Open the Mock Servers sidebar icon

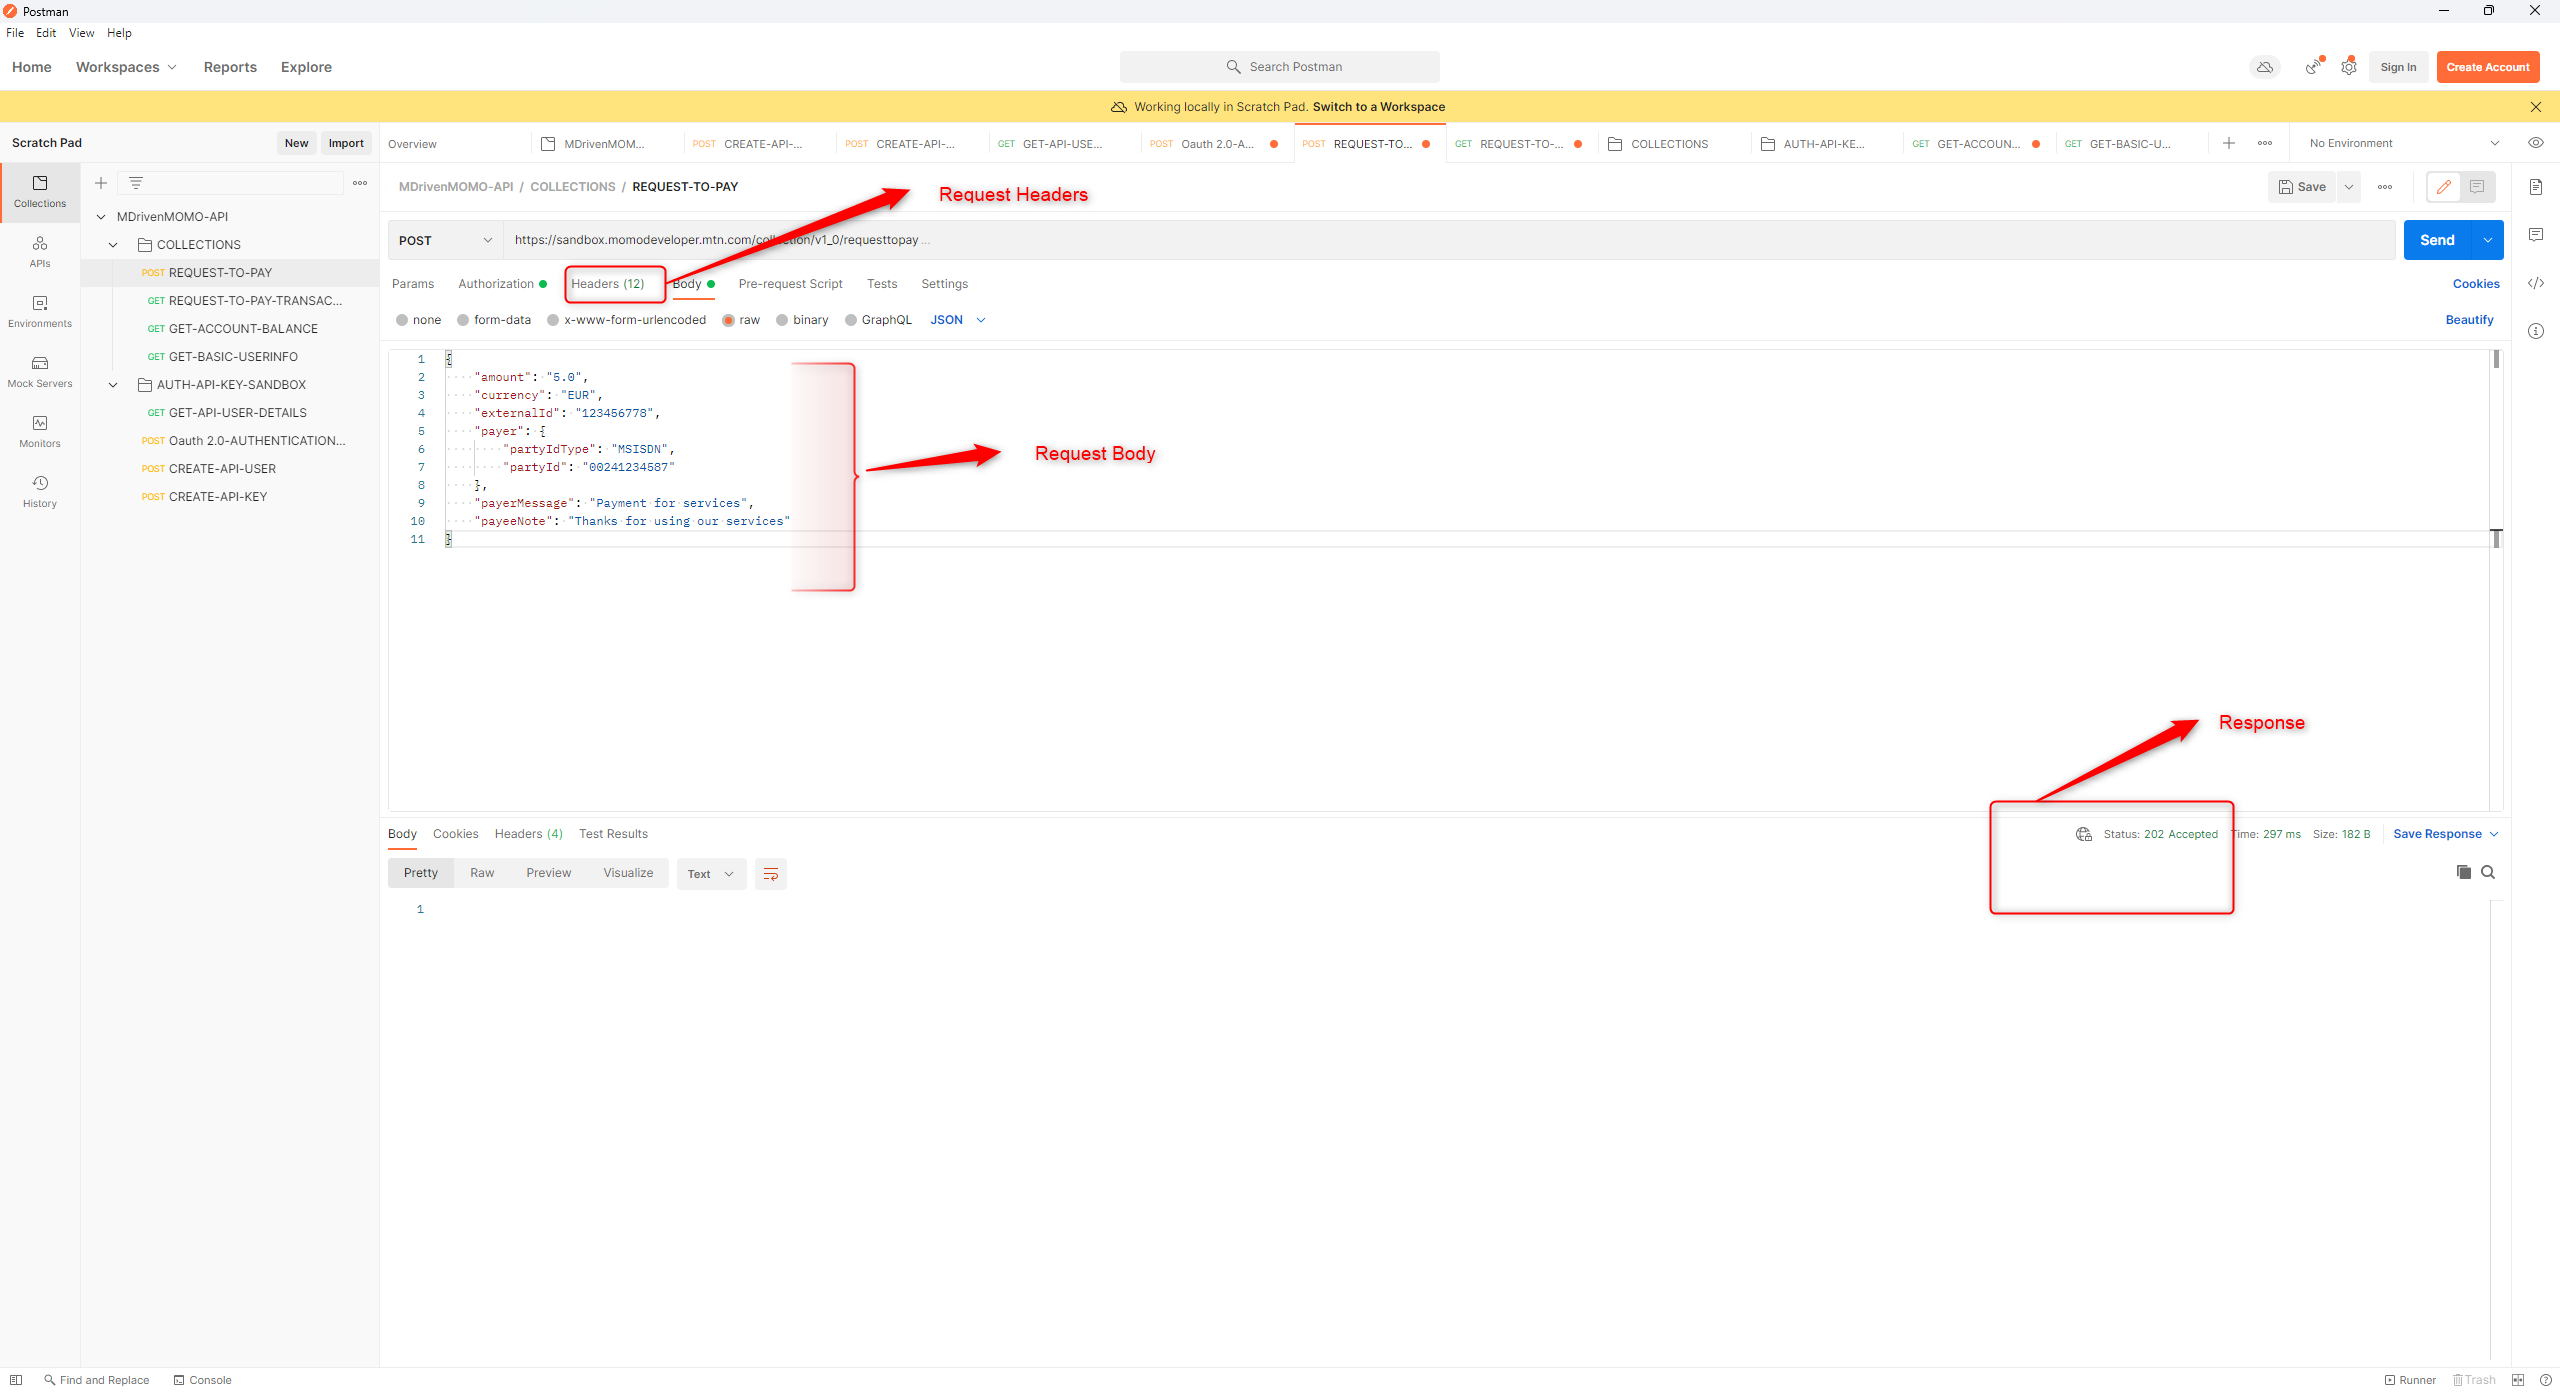click(x=40, y=371)
